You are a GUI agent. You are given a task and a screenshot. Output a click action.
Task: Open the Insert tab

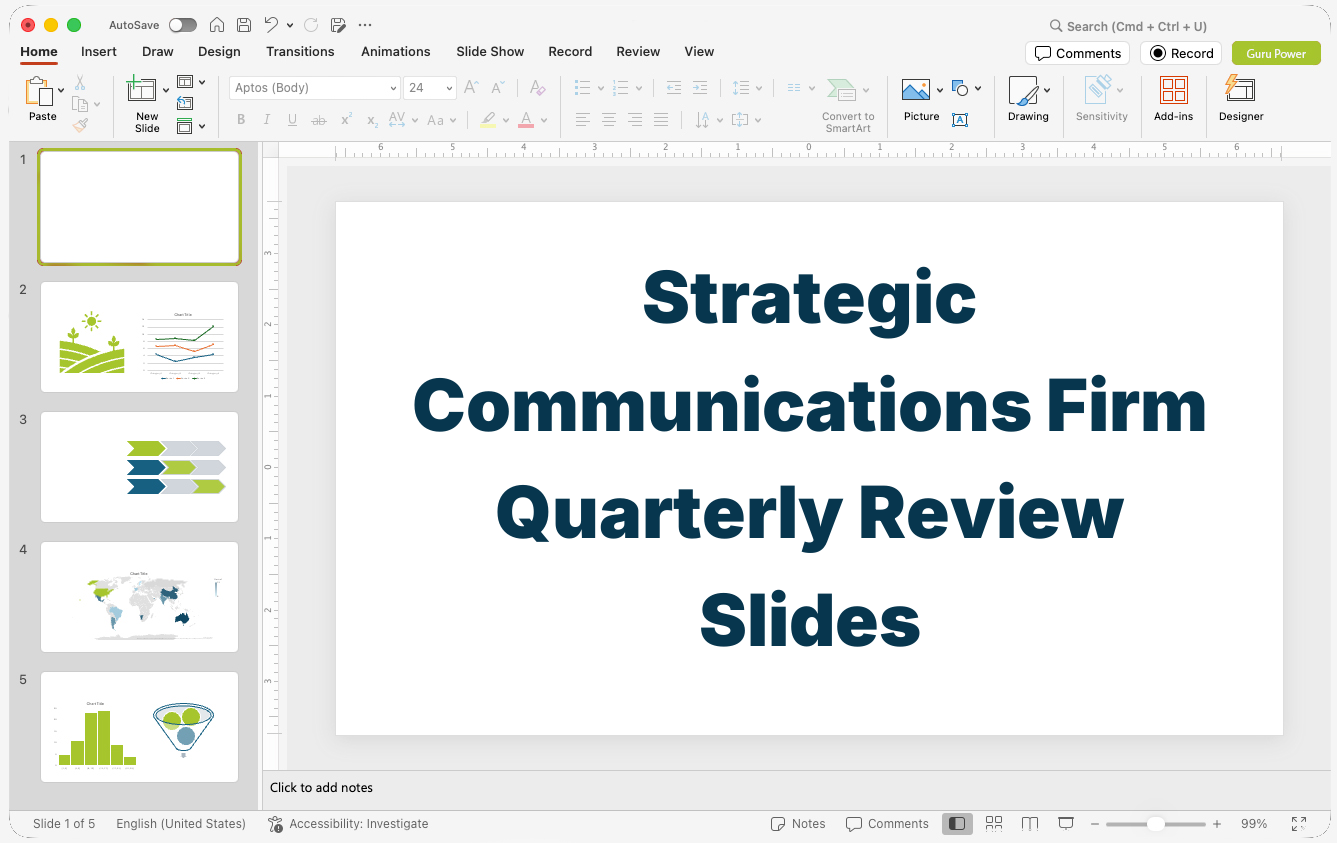(99, 52)
